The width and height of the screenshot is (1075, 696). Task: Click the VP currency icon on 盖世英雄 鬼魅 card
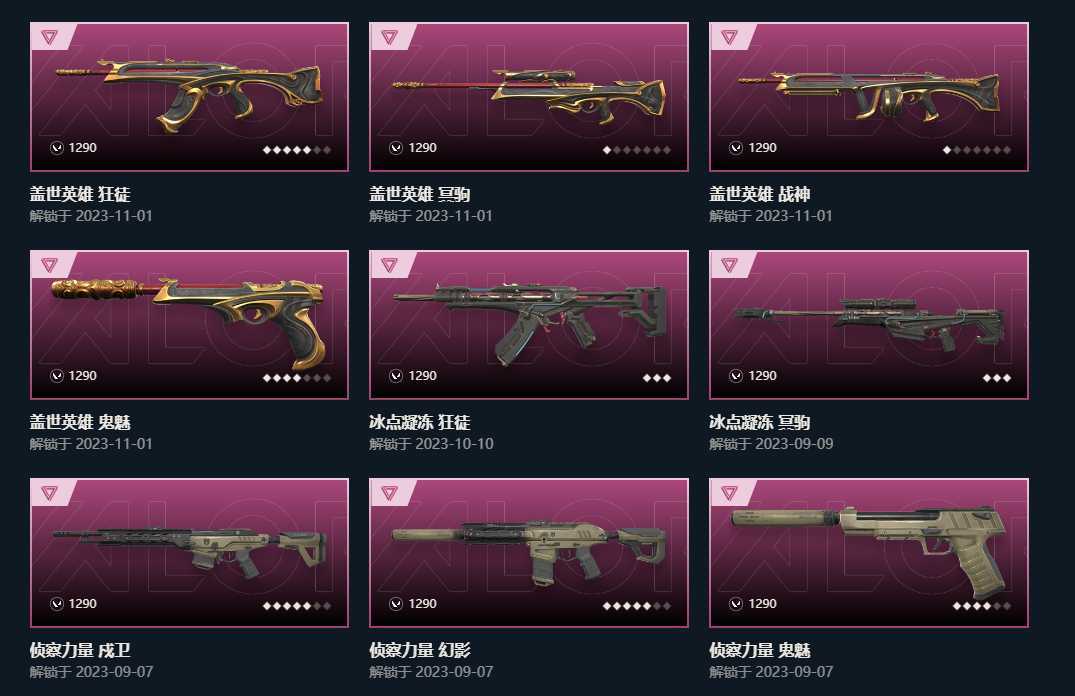[x=57, y=376]
